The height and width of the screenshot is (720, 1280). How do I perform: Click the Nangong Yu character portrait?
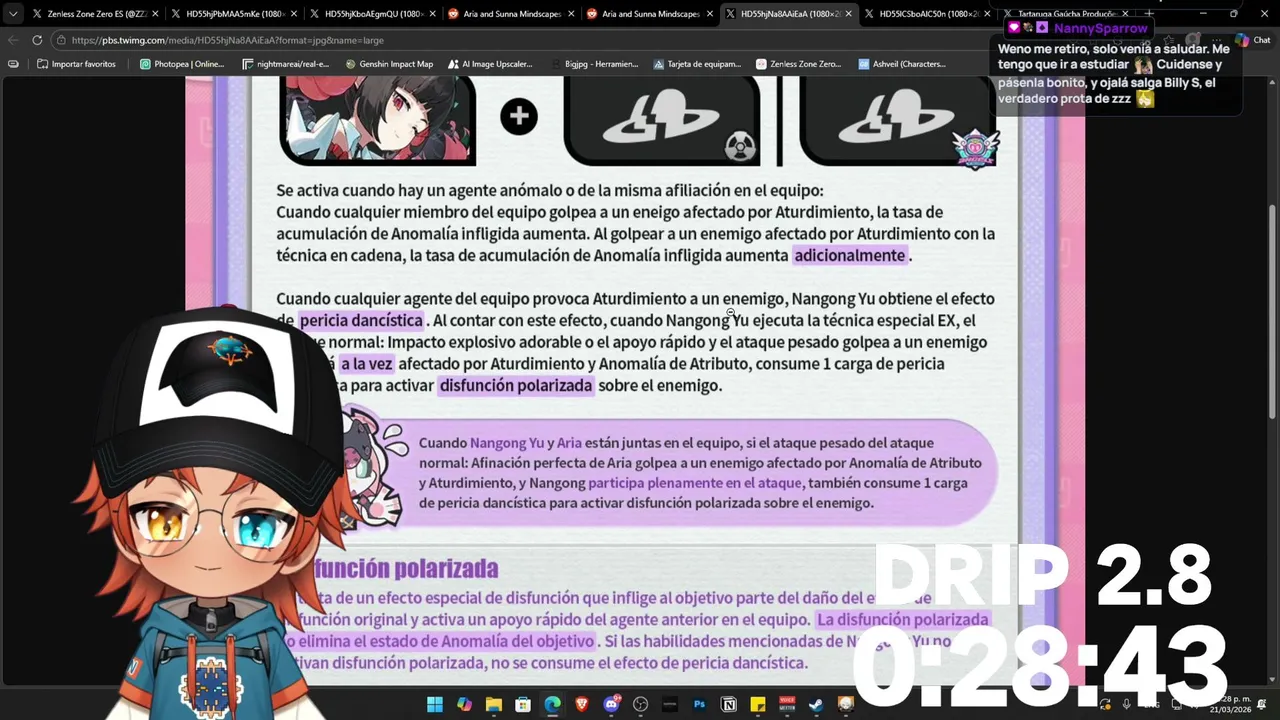pos(377,118)
